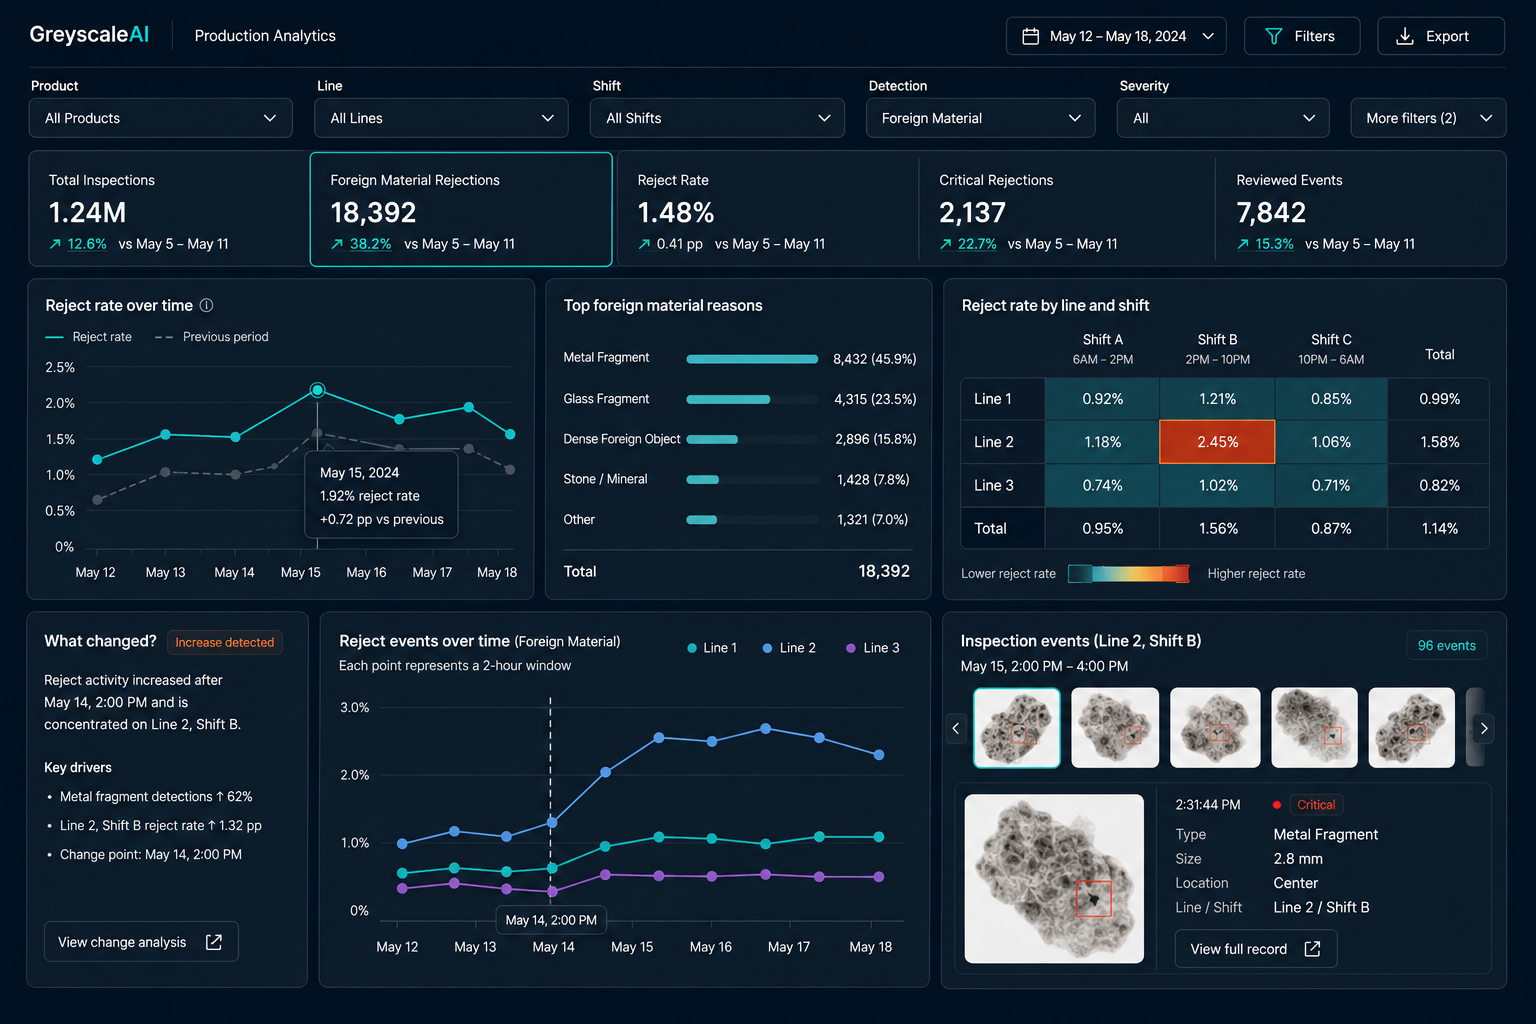
Task: Toggle Previous period legend entry
Action: [212, 337]
